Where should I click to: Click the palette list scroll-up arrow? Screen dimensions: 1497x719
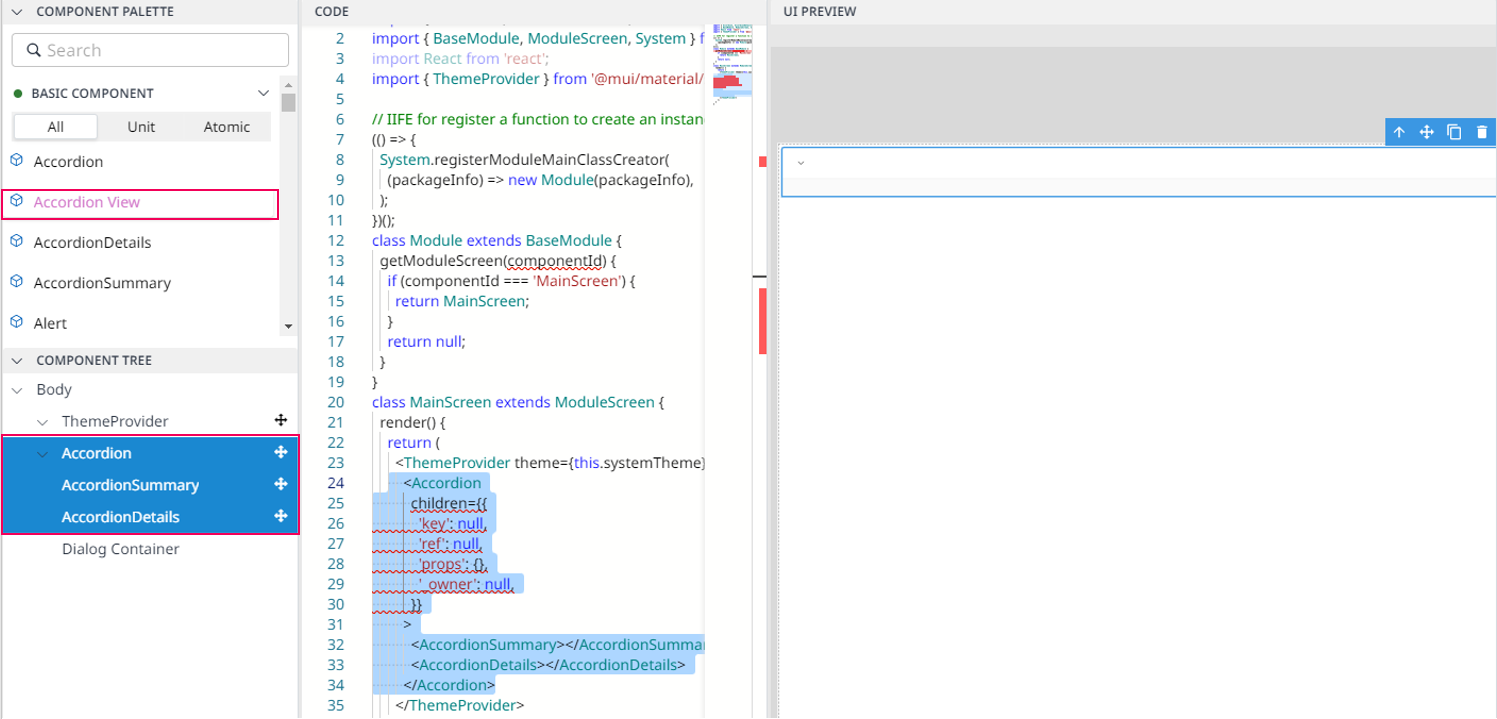pos(288,85)
